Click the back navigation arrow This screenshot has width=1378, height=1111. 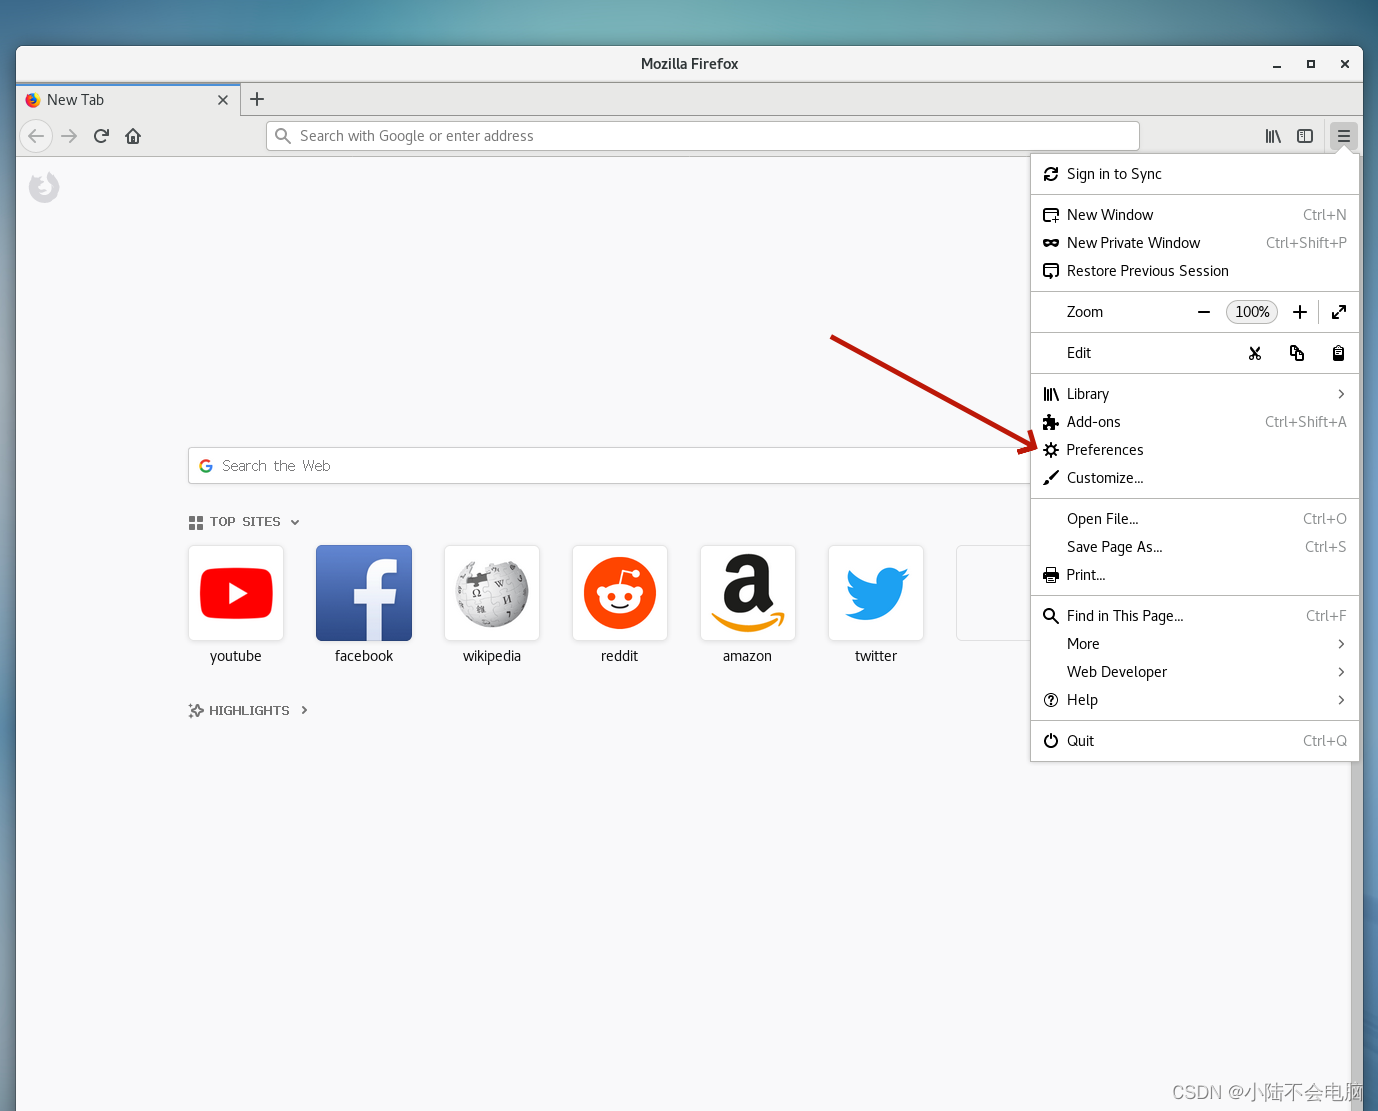click(x=36, y=136)
